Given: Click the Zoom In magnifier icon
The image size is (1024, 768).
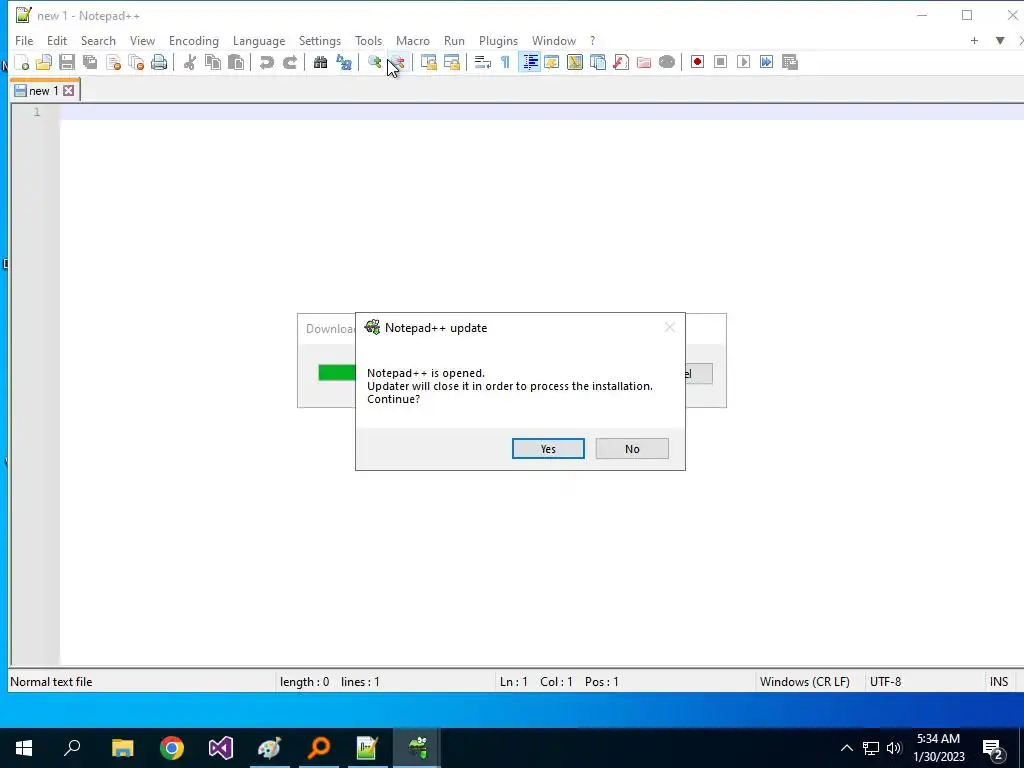Looking at the screenshot, I should tap(374, 63).
